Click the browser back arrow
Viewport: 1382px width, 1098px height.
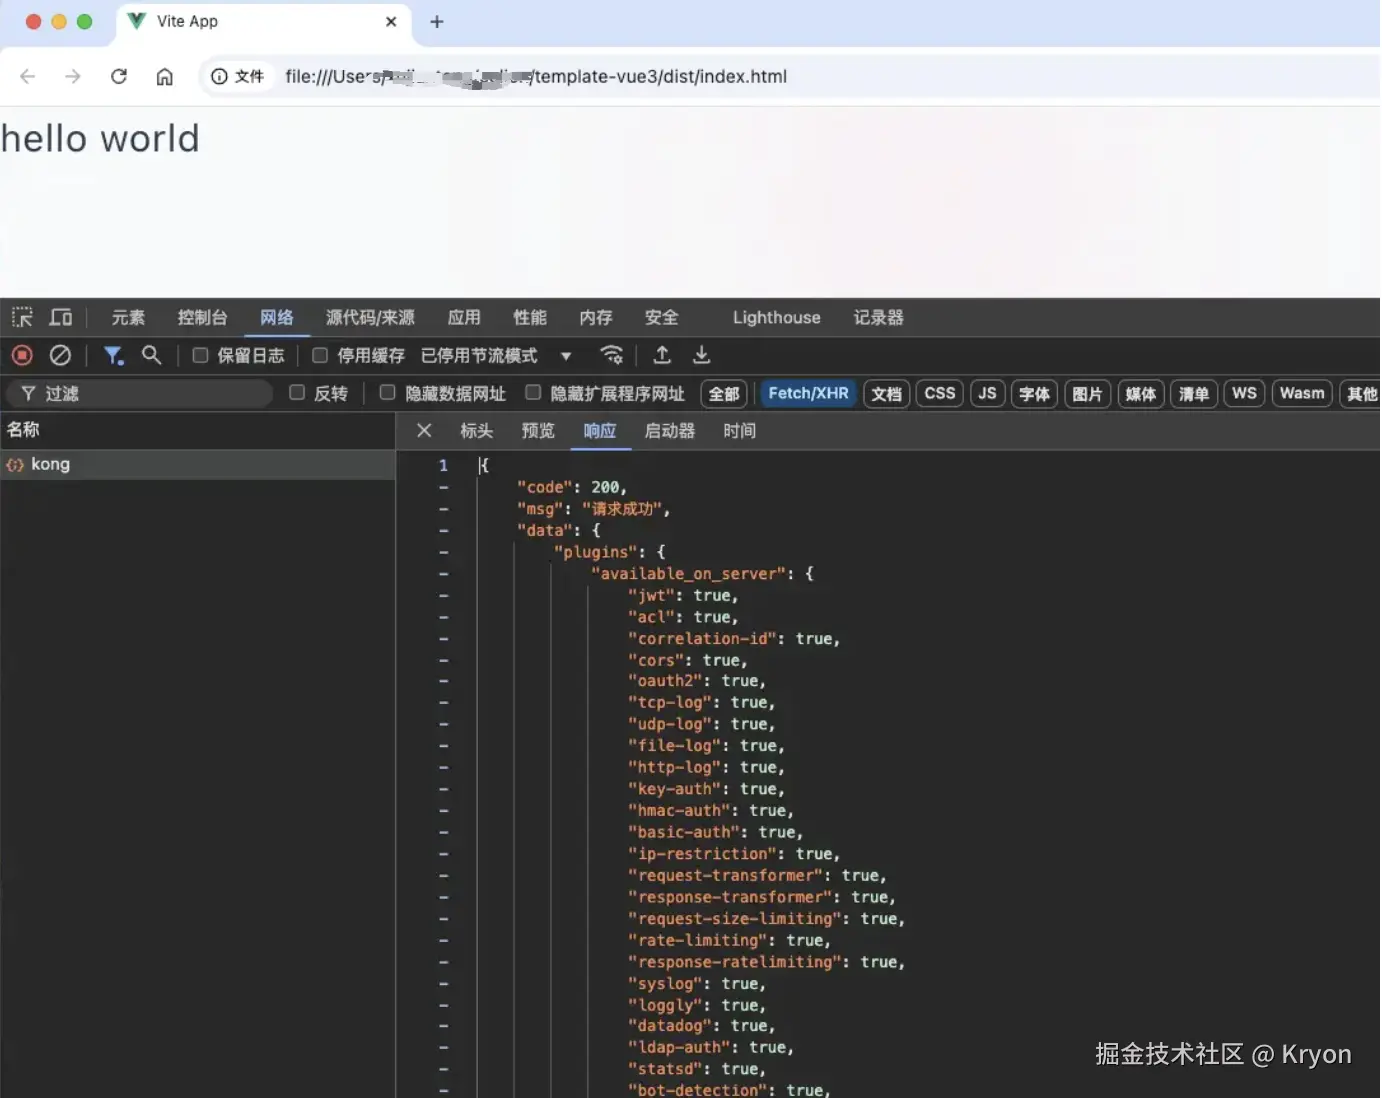click(x=27, y=76)
